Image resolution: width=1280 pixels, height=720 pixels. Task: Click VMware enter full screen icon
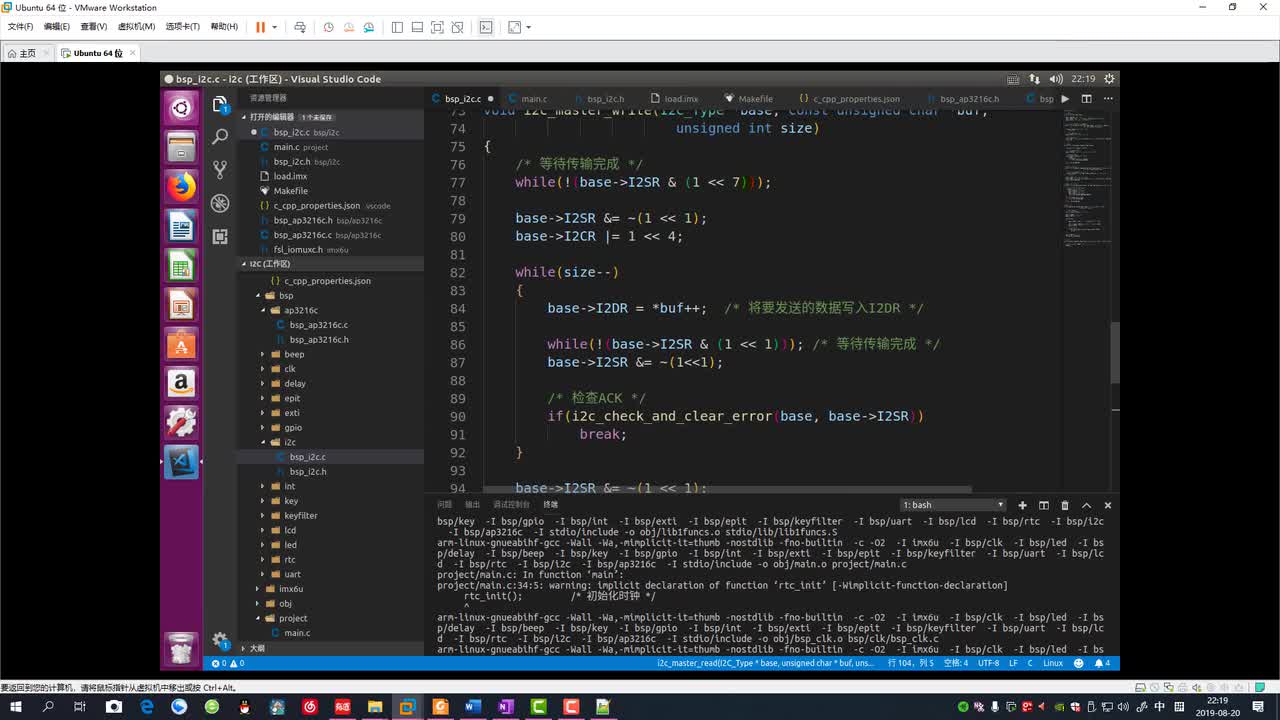pyautogui.click(x=437, y=27)
